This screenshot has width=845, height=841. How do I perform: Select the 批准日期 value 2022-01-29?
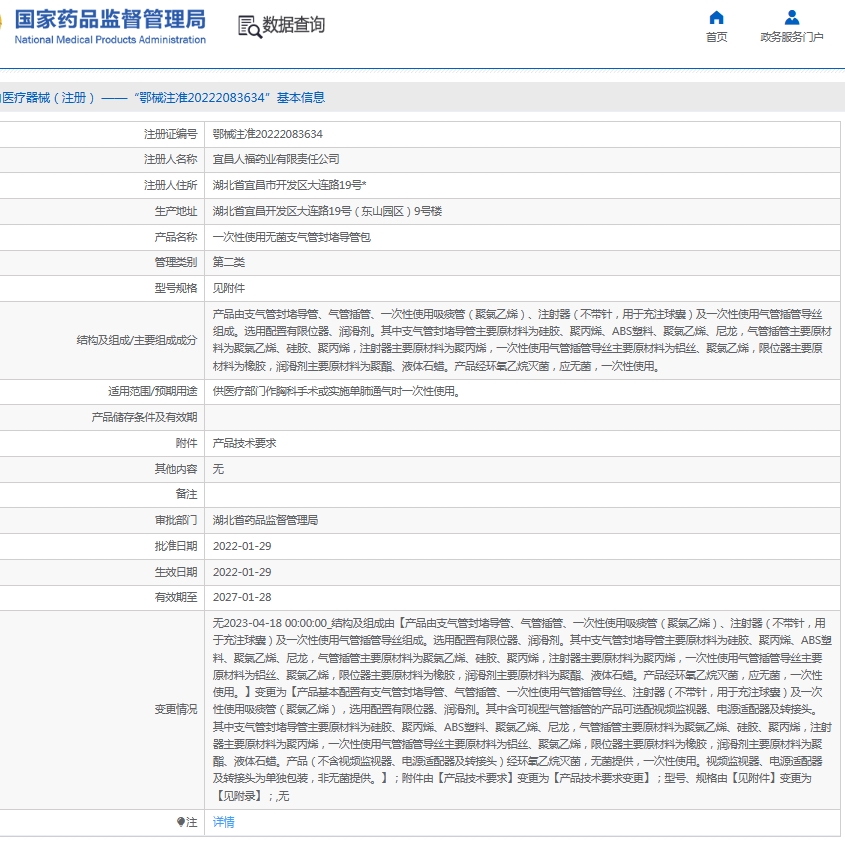(x=242, y=546)
